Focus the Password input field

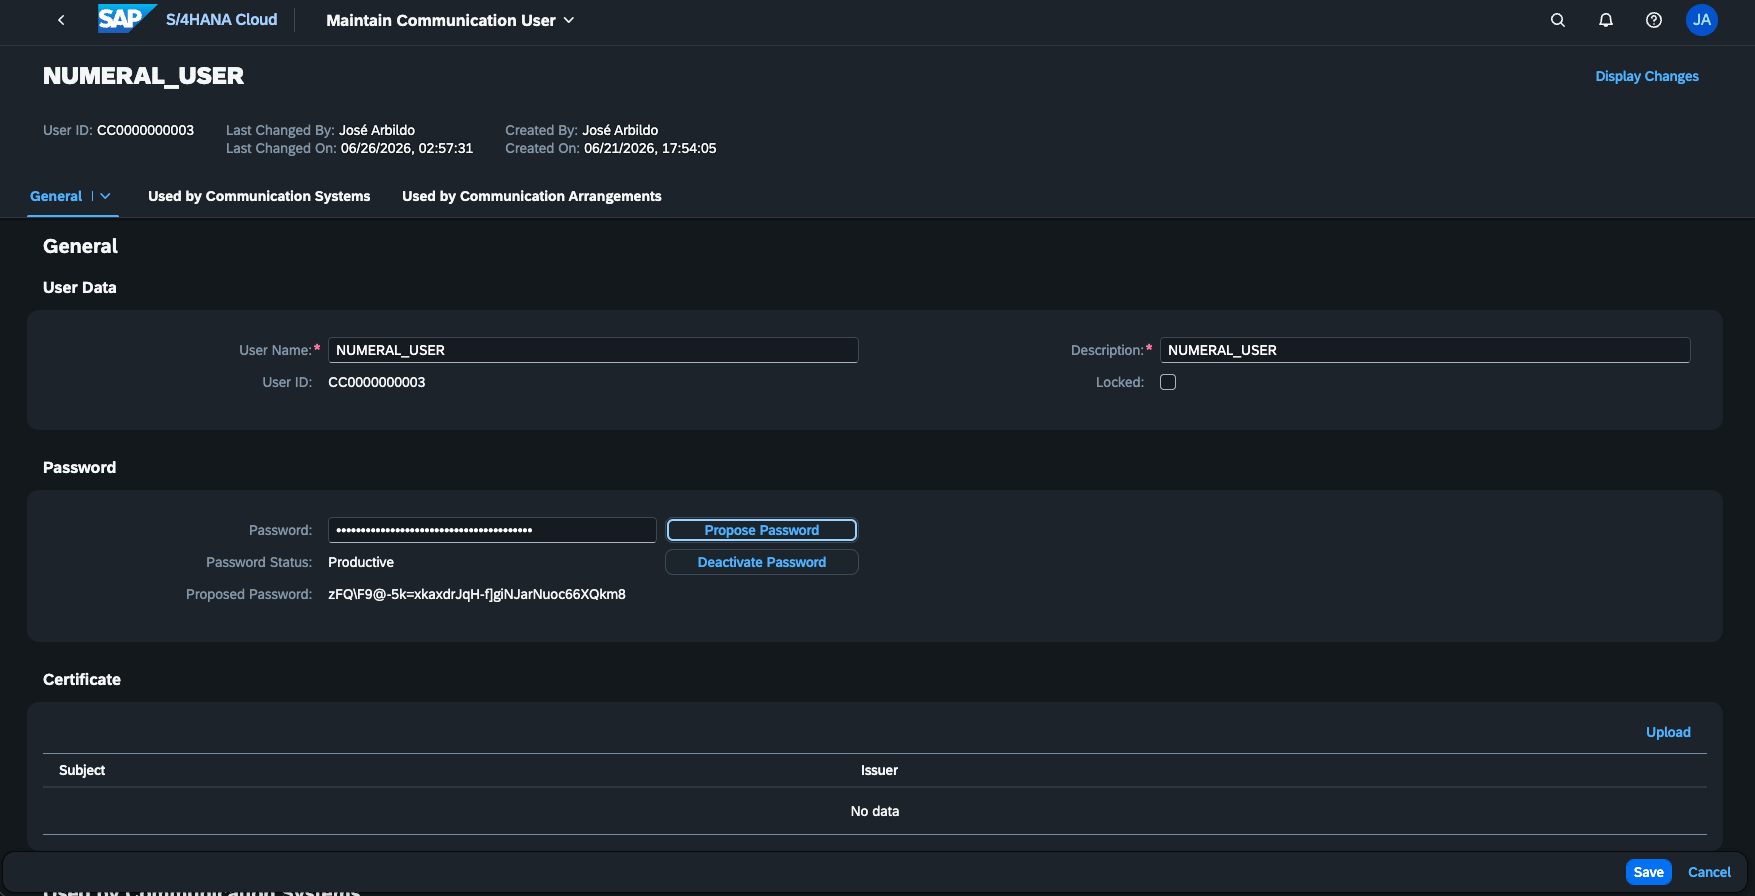tap(492, 530)
